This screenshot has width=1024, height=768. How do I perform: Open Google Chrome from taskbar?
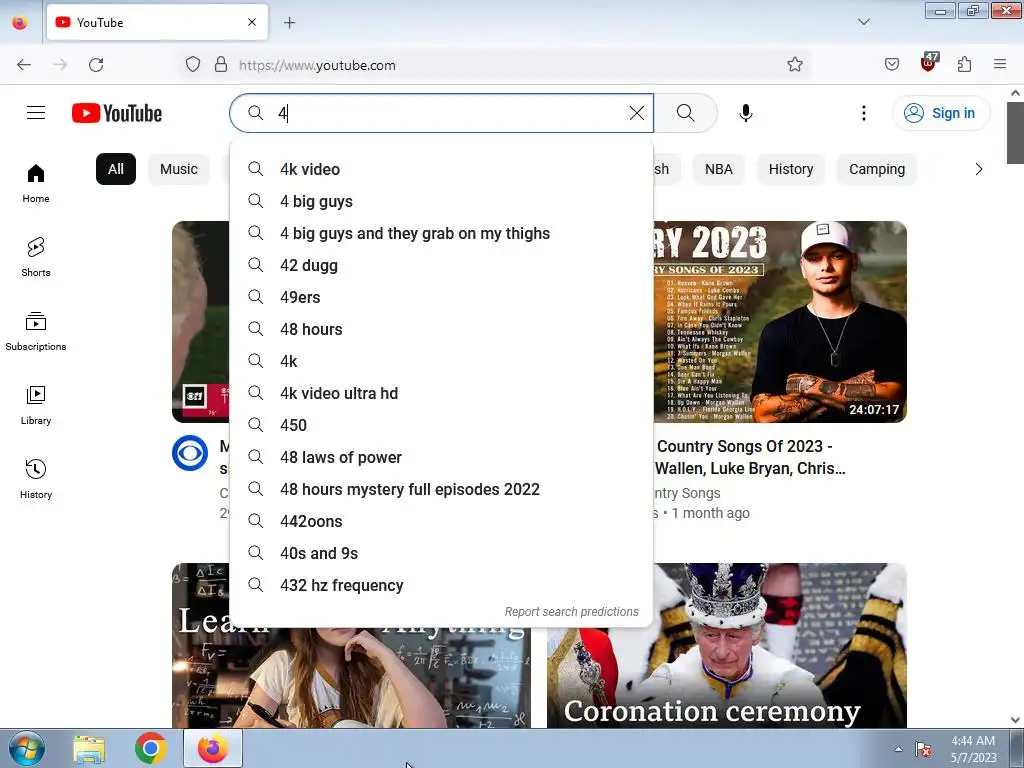coord(151,748)
